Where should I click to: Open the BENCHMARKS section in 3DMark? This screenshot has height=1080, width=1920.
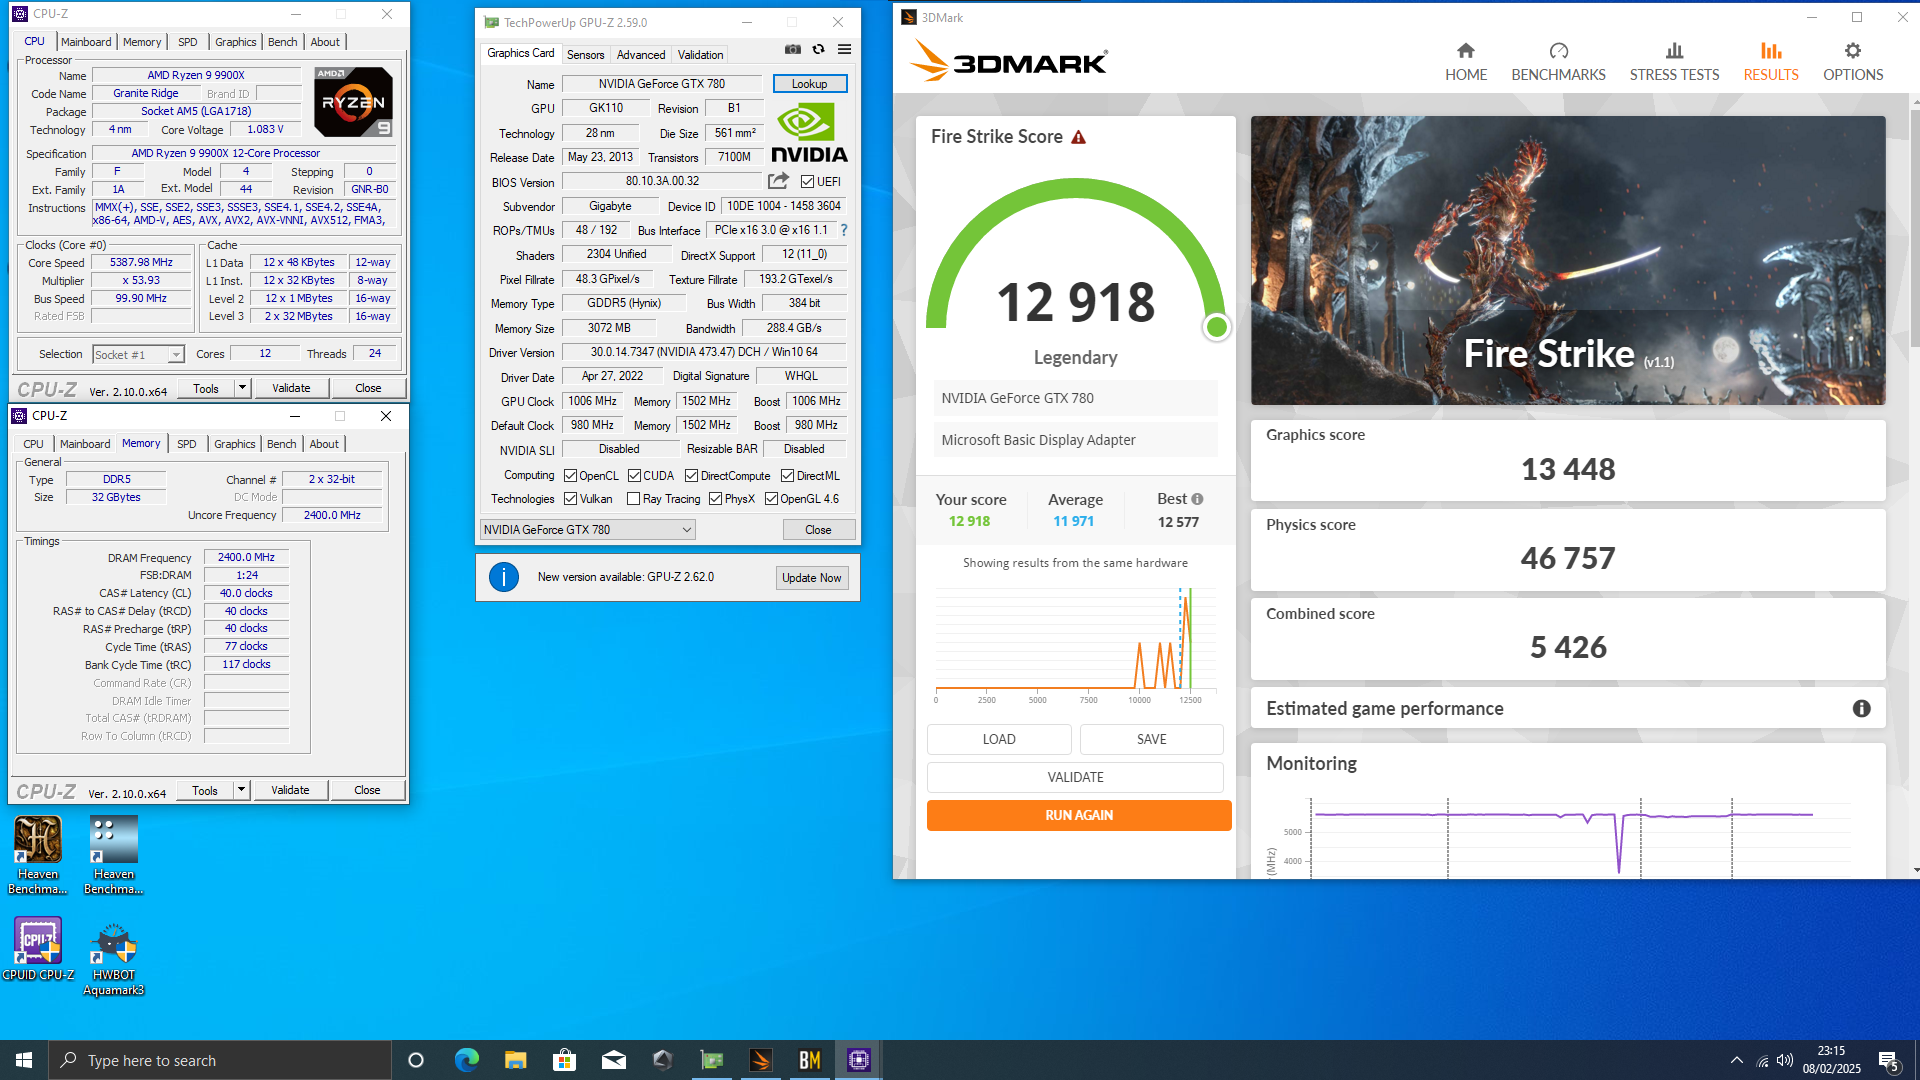click(x=1558, y=62)
